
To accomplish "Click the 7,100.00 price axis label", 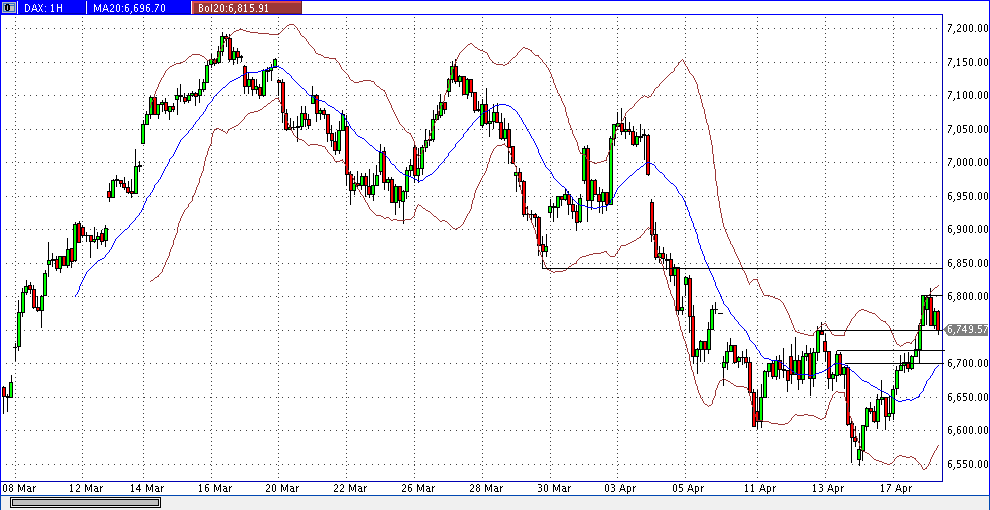I will pos(967,95).
